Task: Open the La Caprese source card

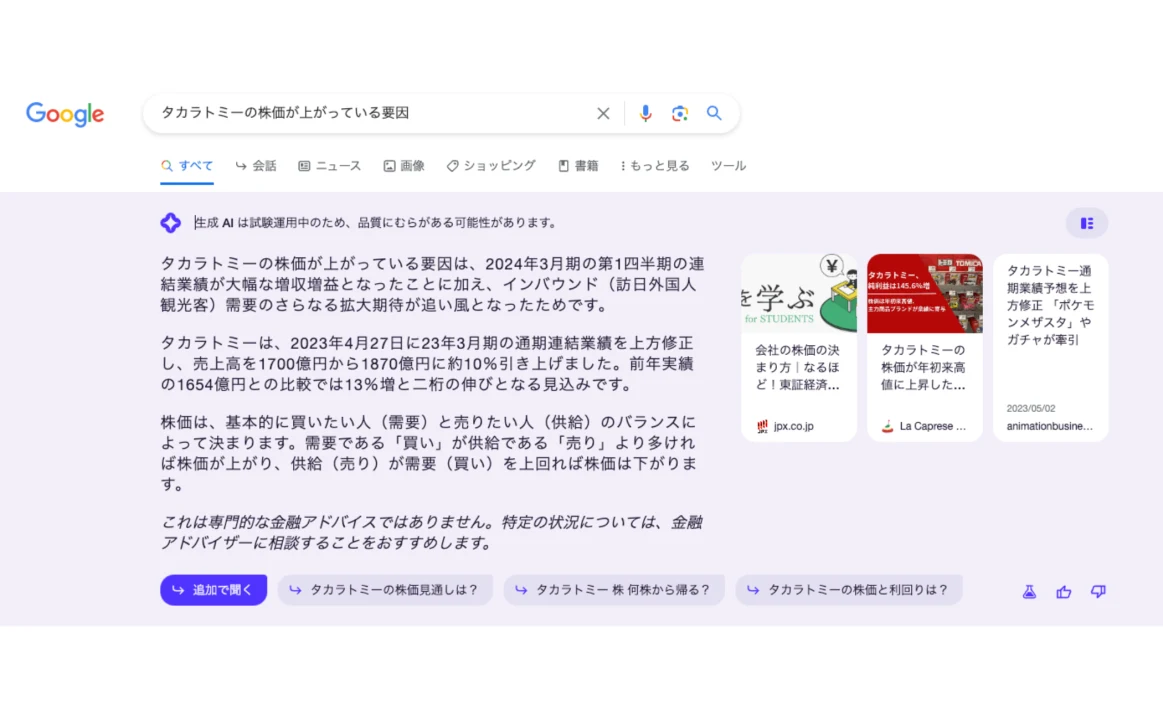Action: 925,348
